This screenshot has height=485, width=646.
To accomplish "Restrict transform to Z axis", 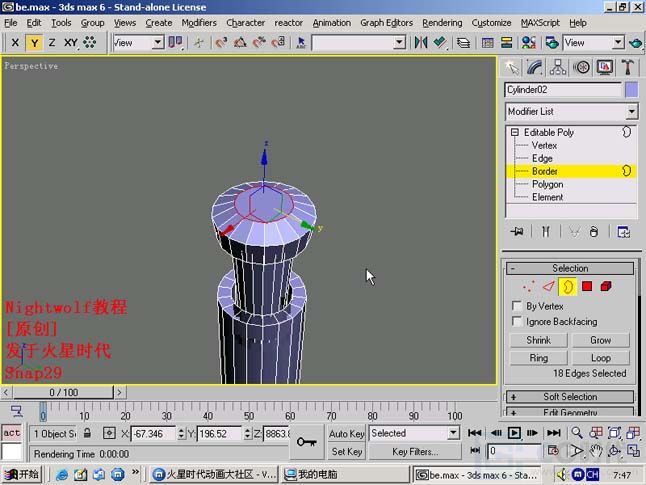I will pyautogui.click(x=52, y=42).
